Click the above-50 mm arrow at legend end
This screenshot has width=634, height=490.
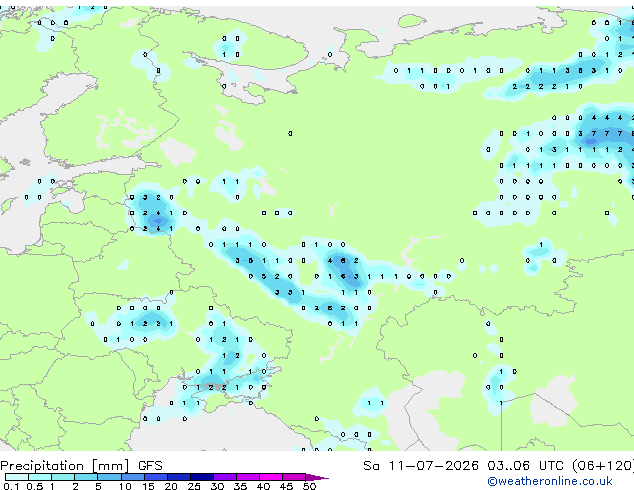317,477
